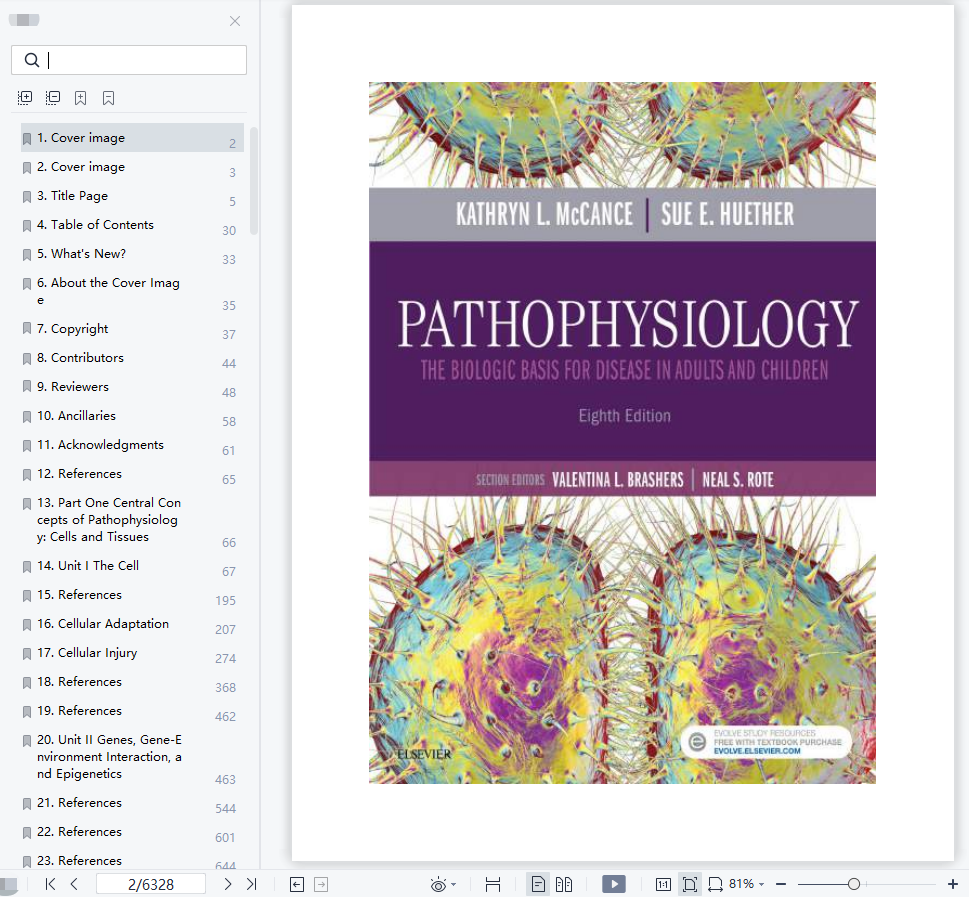Zoom in with plus button
Viewport: 969px width, 897px height.
pyautogui.click(x=952, y=884)
